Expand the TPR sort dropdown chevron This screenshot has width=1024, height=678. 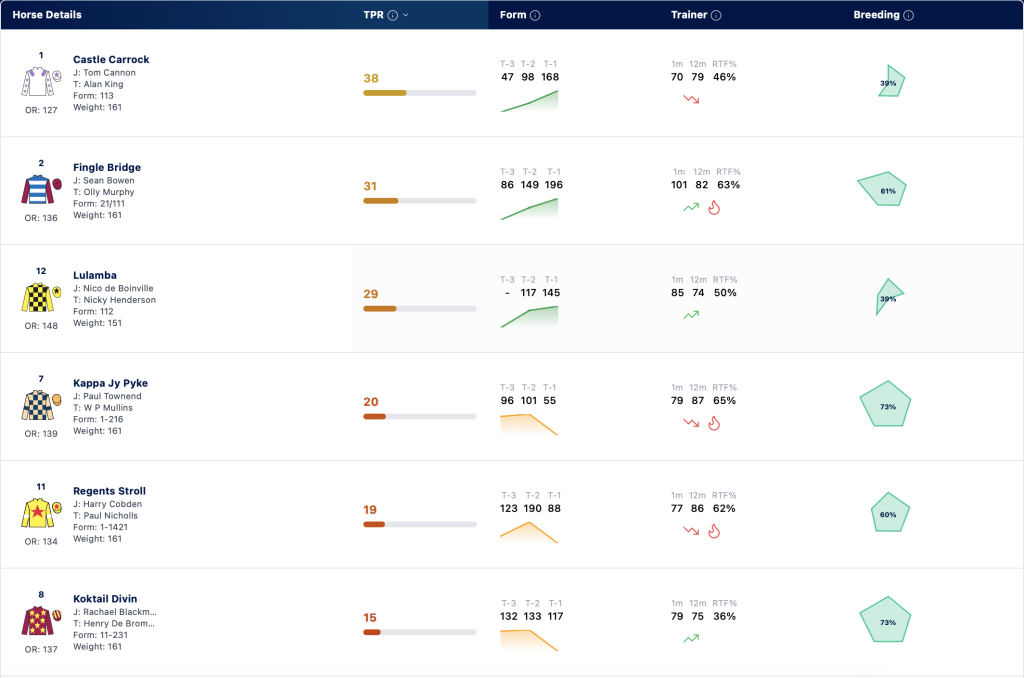[x=406, y=15]
